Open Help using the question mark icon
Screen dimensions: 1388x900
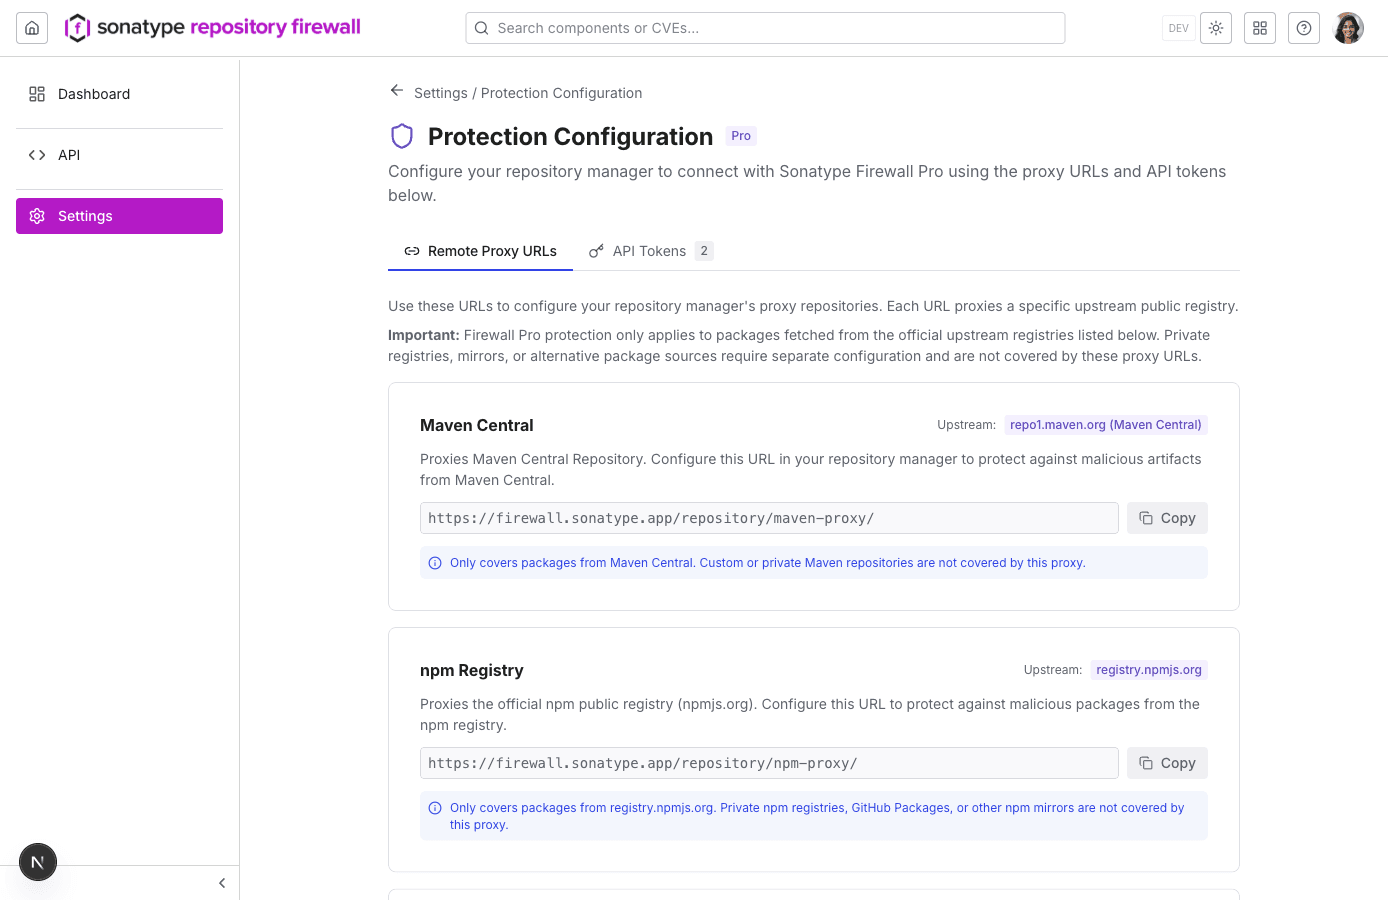(x=1304, y=28)
